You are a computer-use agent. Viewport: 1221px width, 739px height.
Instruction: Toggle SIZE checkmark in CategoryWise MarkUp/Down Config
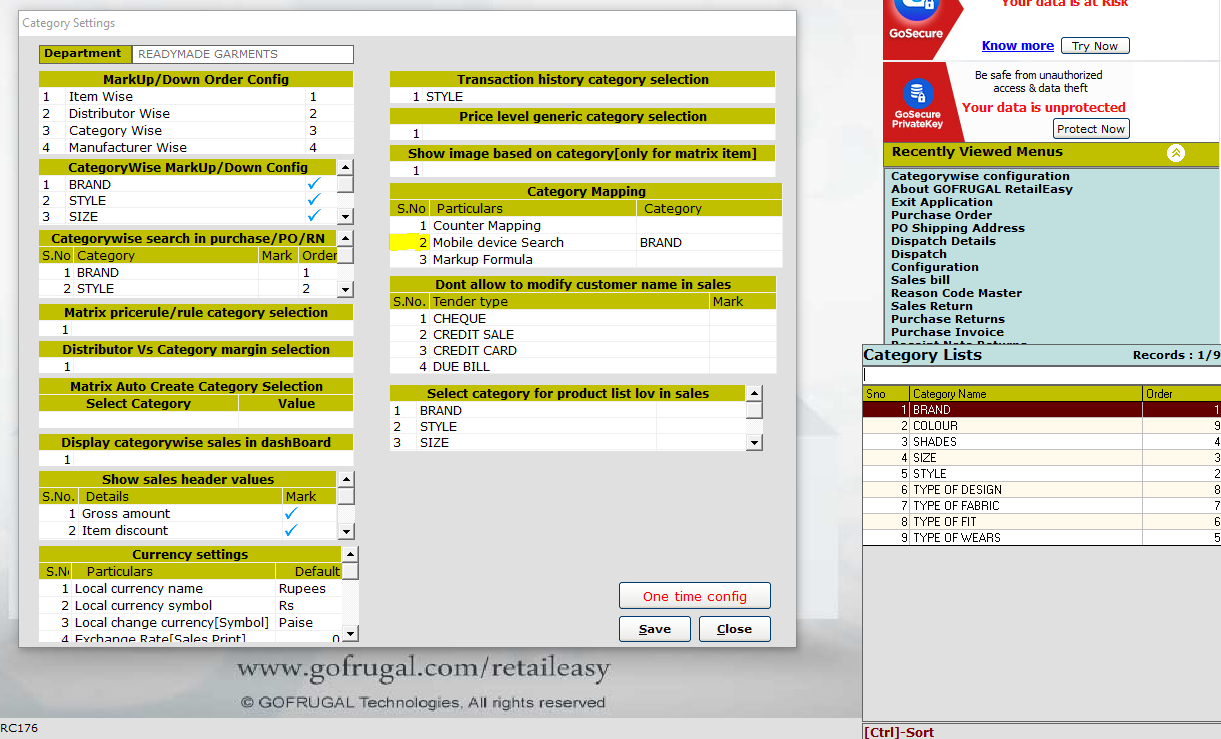click(x=314, y=216)
